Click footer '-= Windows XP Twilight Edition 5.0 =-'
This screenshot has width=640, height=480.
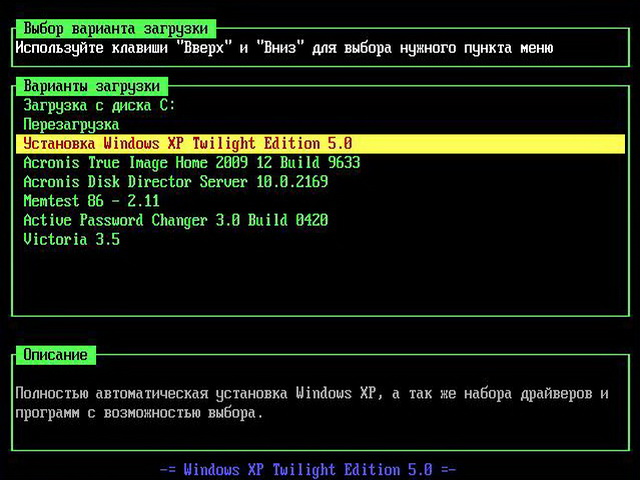(308, 469)
